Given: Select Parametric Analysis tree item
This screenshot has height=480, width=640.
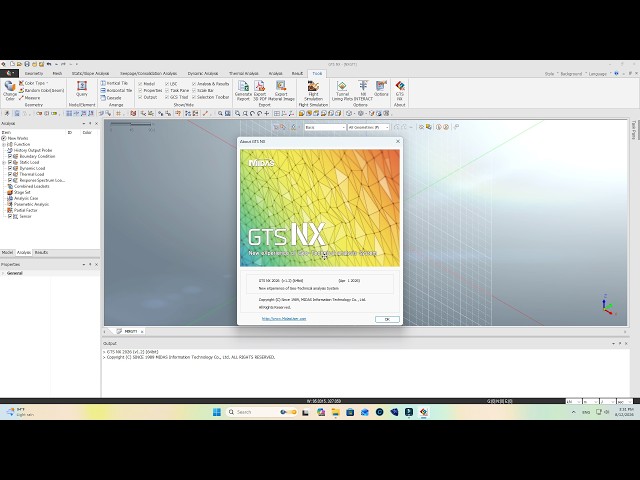Looking at the screenshot, I should (31, 204).
